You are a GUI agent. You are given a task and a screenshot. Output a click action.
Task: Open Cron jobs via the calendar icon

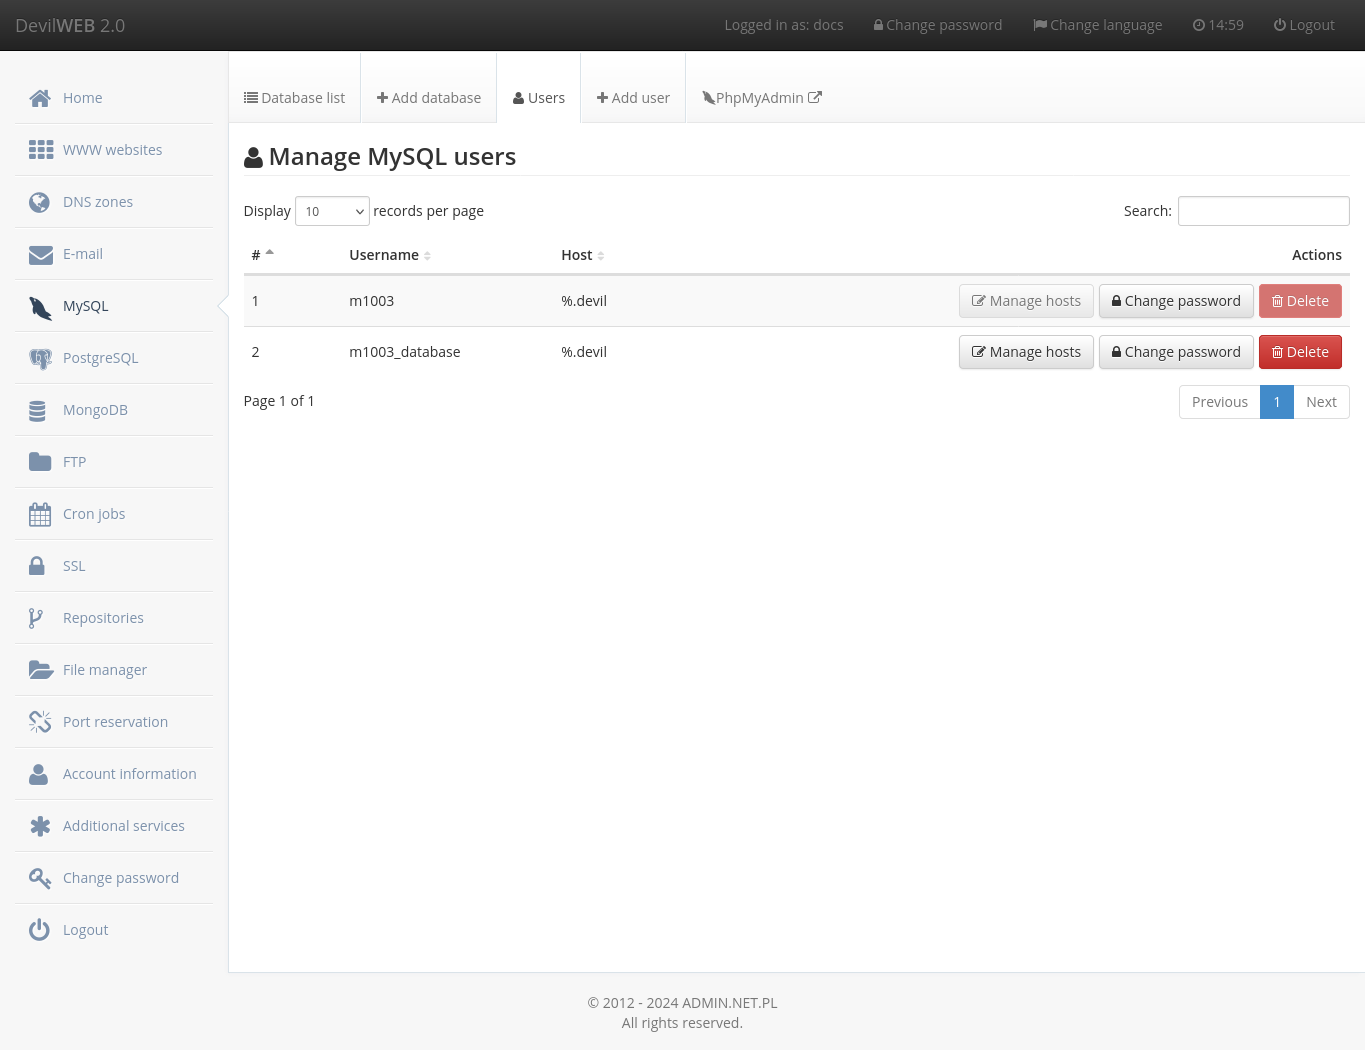(40, 513)
